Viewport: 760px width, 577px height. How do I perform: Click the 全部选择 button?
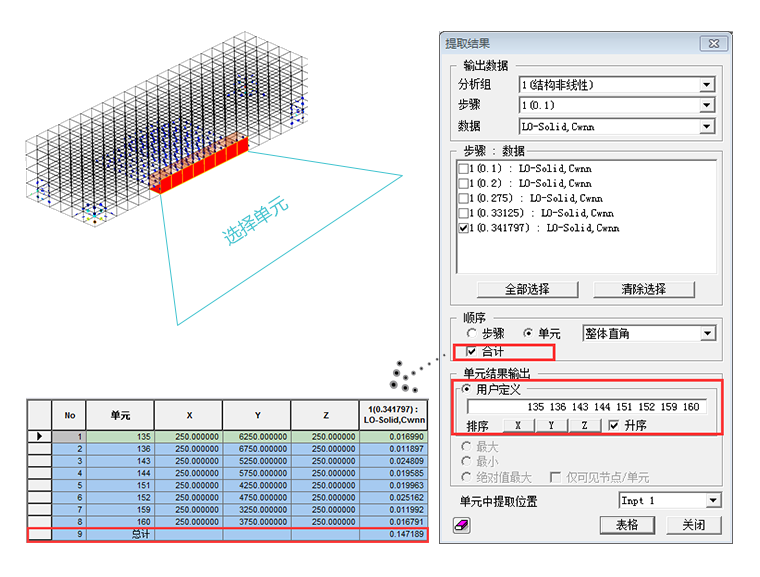pos(527,289)
